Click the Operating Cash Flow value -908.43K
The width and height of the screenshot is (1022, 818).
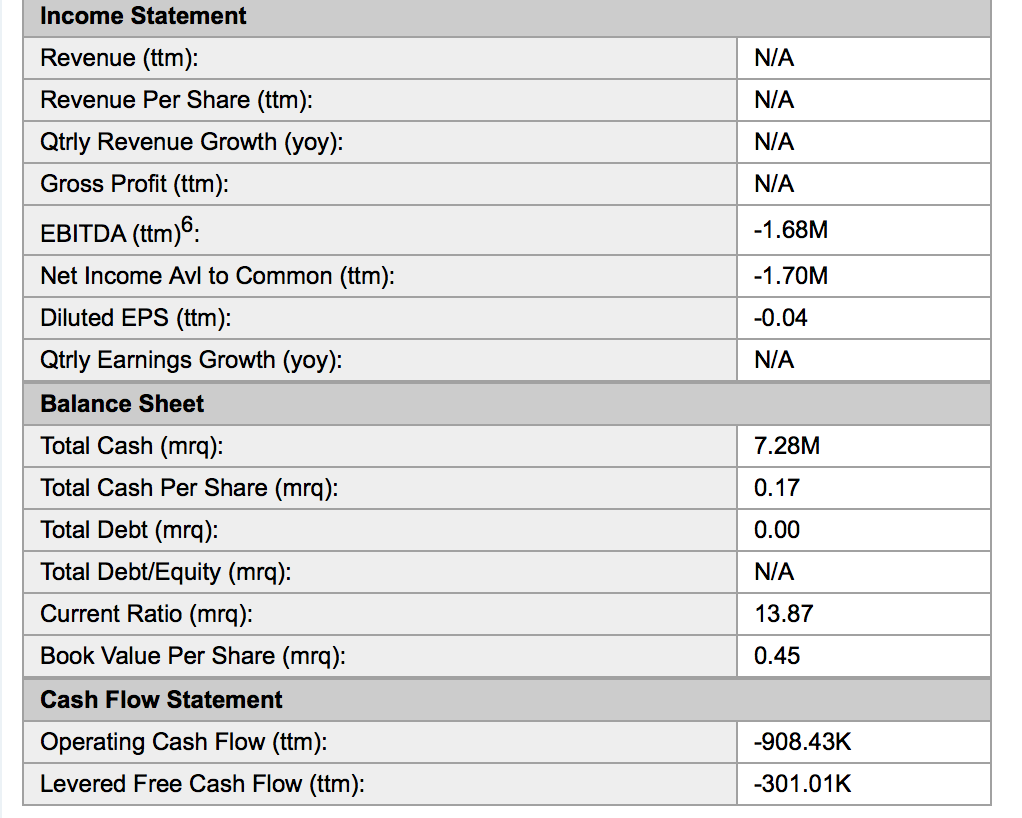802,742
